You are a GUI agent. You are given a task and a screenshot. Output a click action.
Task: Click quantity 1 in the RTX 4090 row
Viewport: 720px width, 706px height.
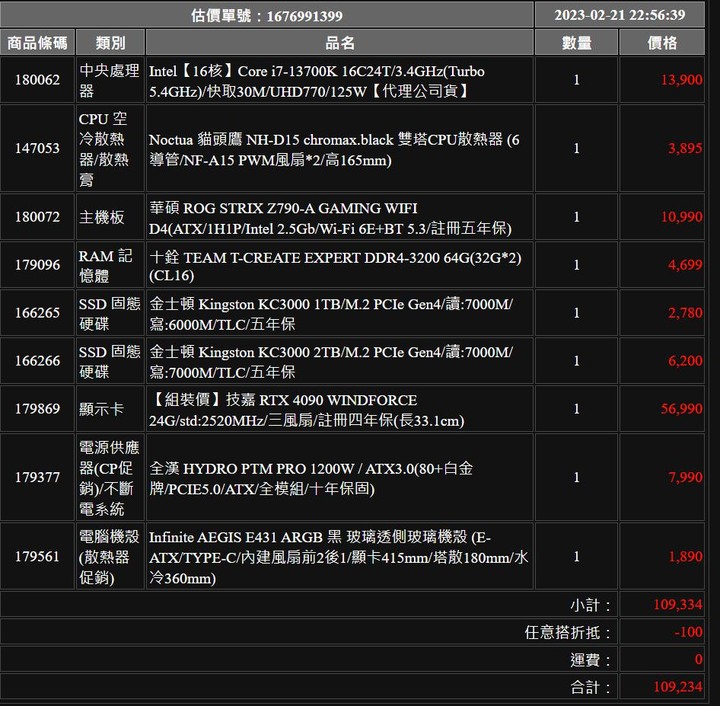[x=576, y=409]
